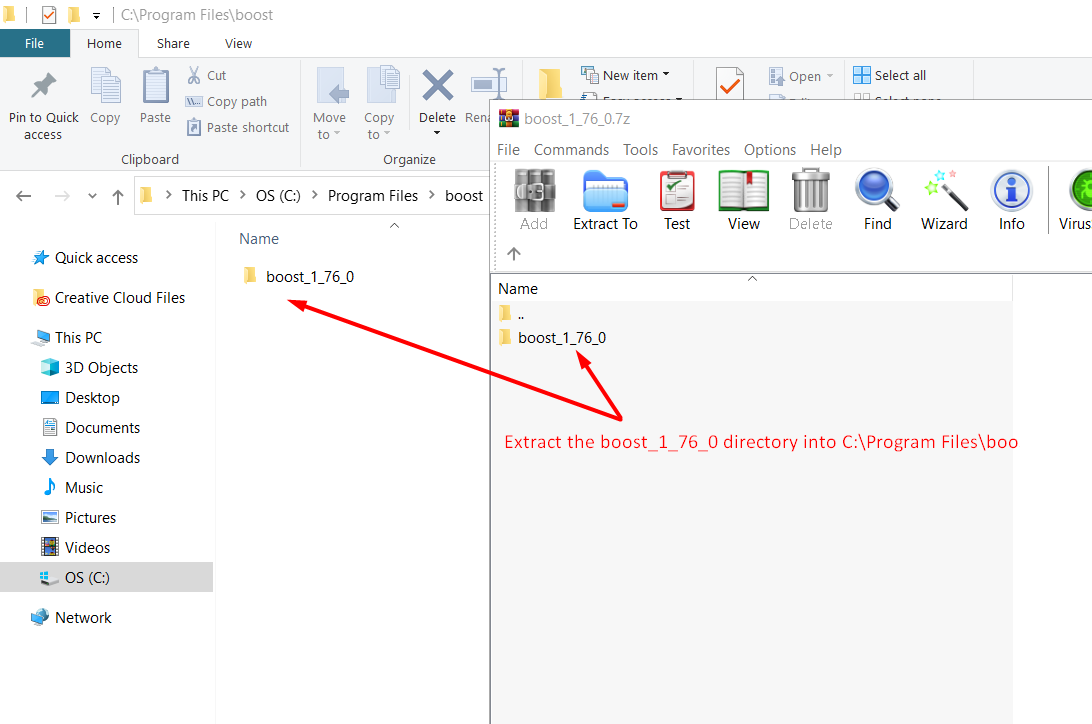Viewport: 1092px width, 724px height.
Task: Click New item in the ribbon
Action: (625, 75)
